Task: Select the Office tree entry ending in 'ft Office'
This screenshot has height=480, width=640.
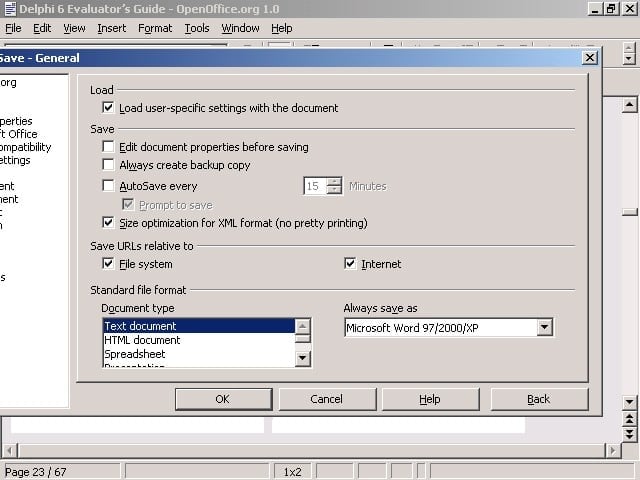Action: pyautogui.click(x=18, y=134)
